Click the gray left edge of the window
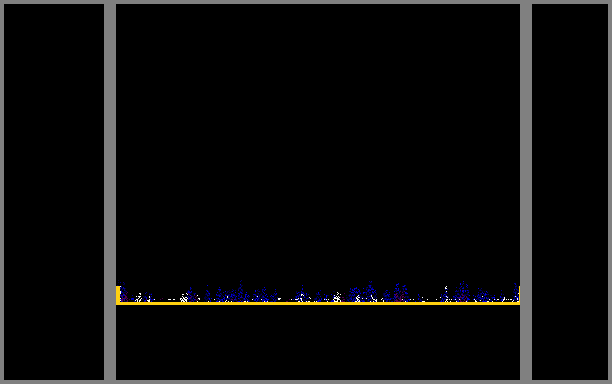 [x=2, y=192]
